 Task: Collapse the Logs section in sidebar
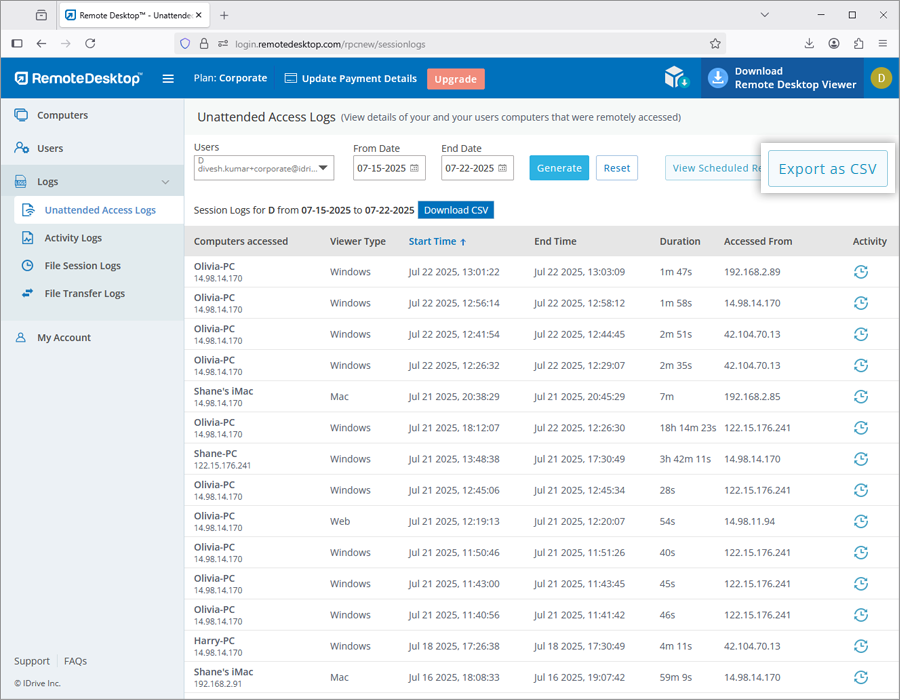click(x=166, y=182)
